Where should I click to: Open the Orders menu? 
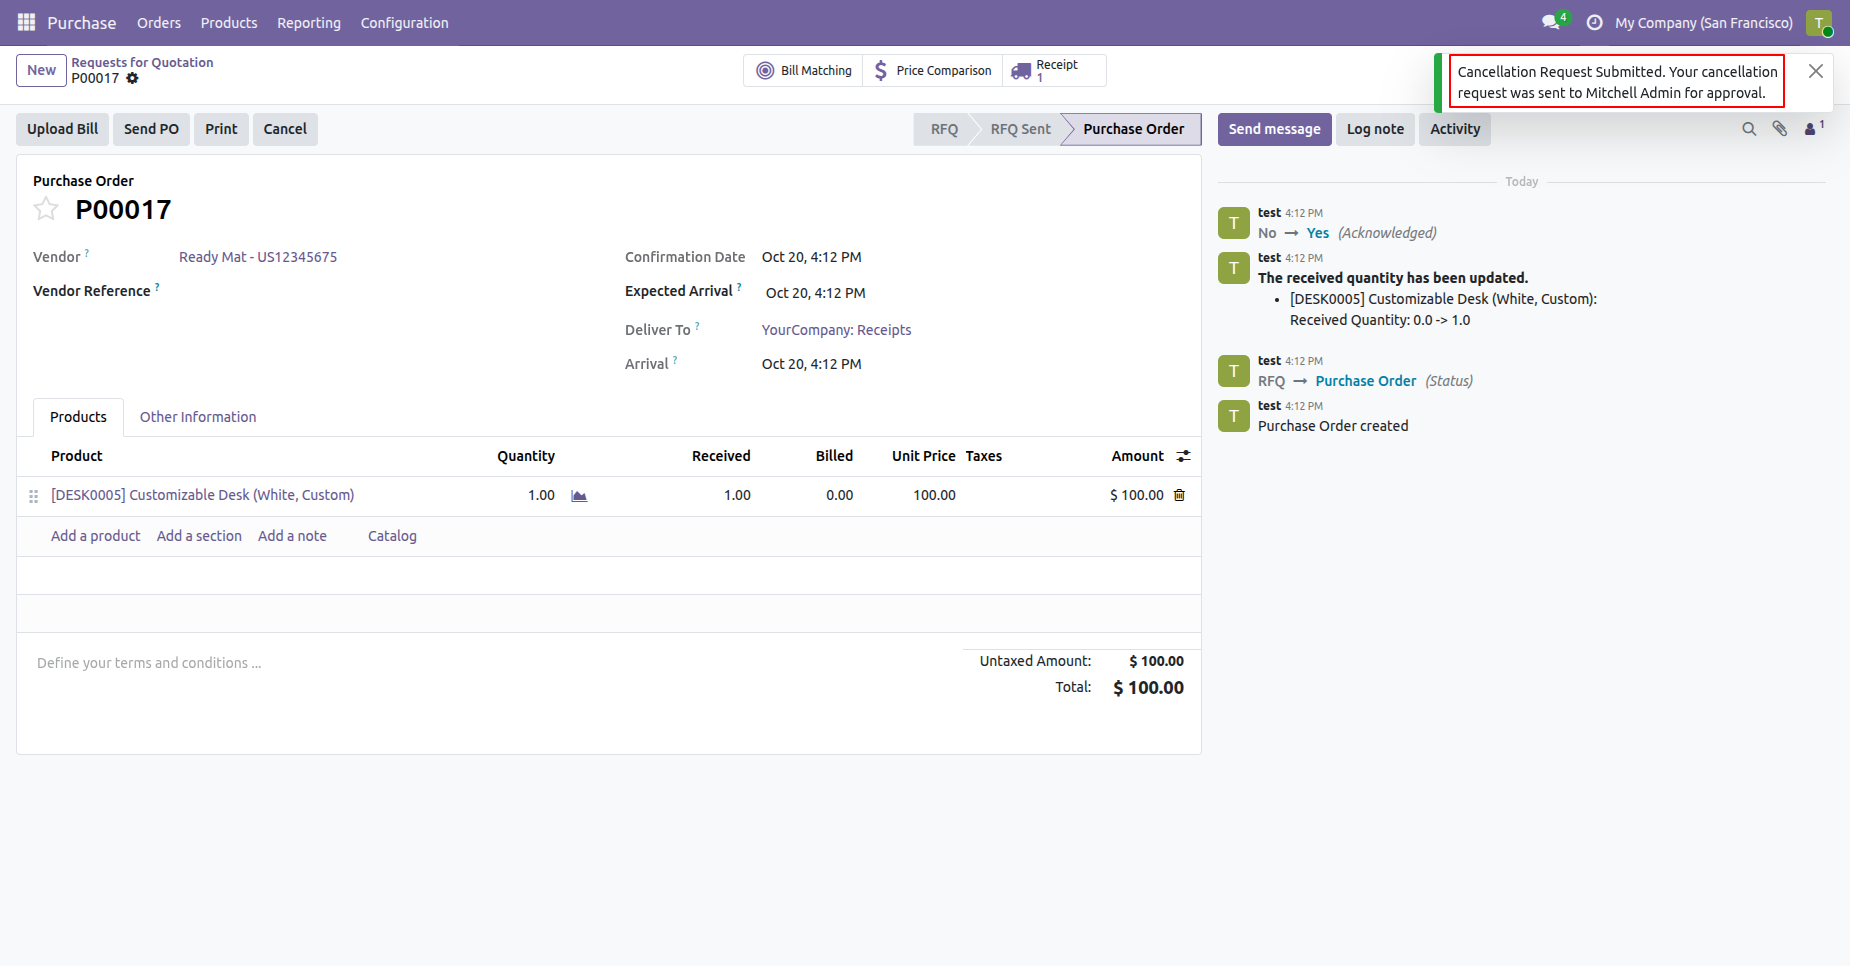coord(159,23)
